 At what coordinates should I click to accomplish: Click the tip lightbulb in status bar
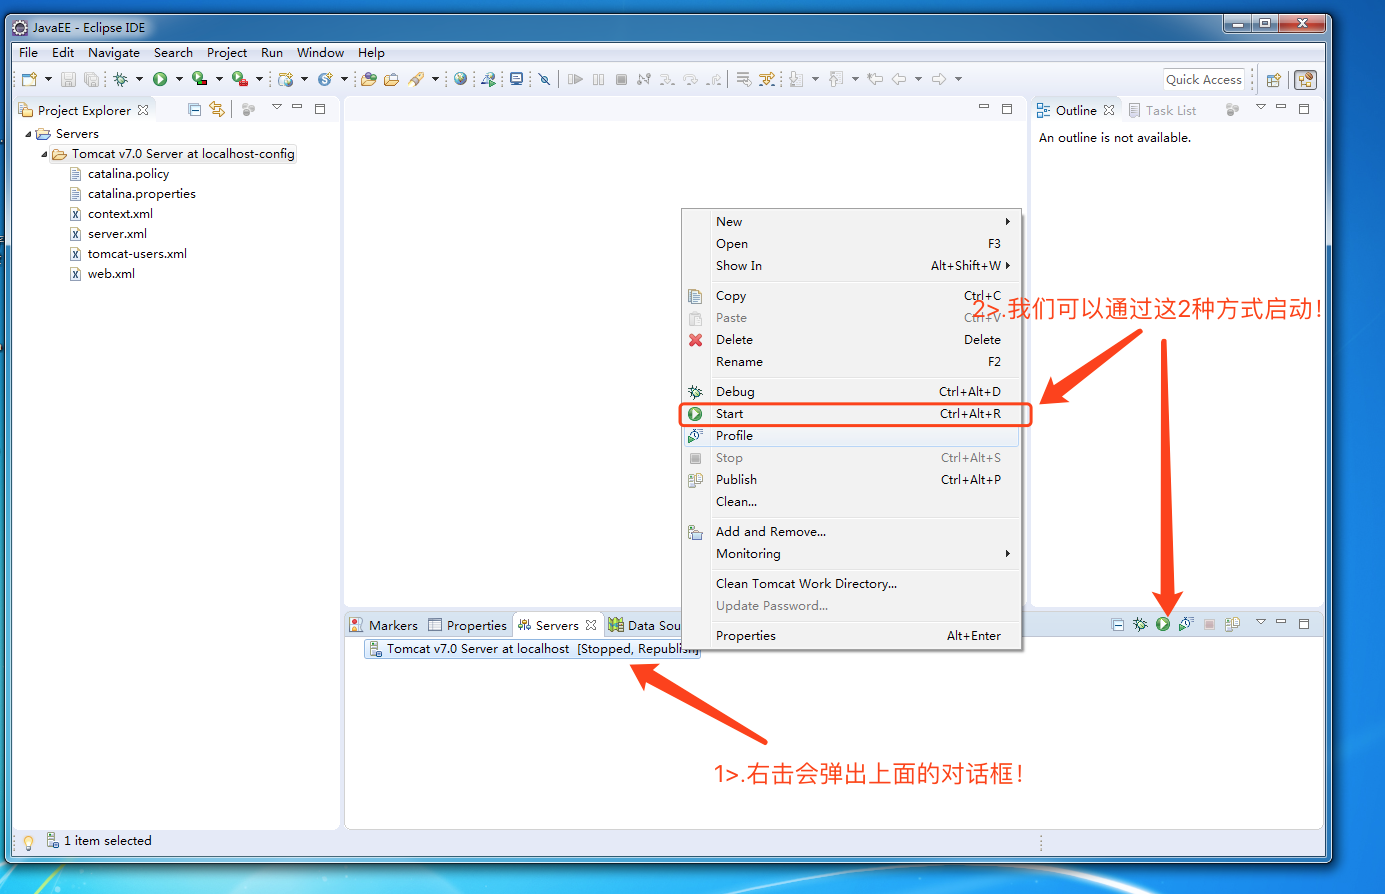tap(28, 842)
